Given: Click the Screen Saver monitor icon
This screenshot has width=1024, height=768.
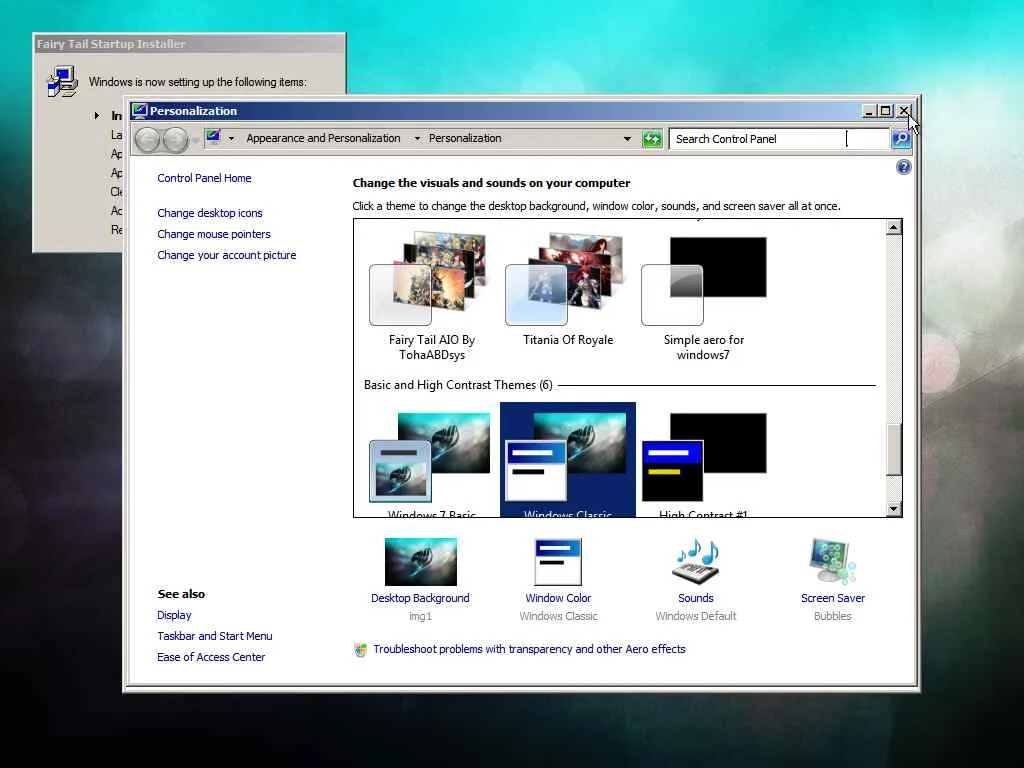Looking at the screenshot, I should tap(832, 561).
